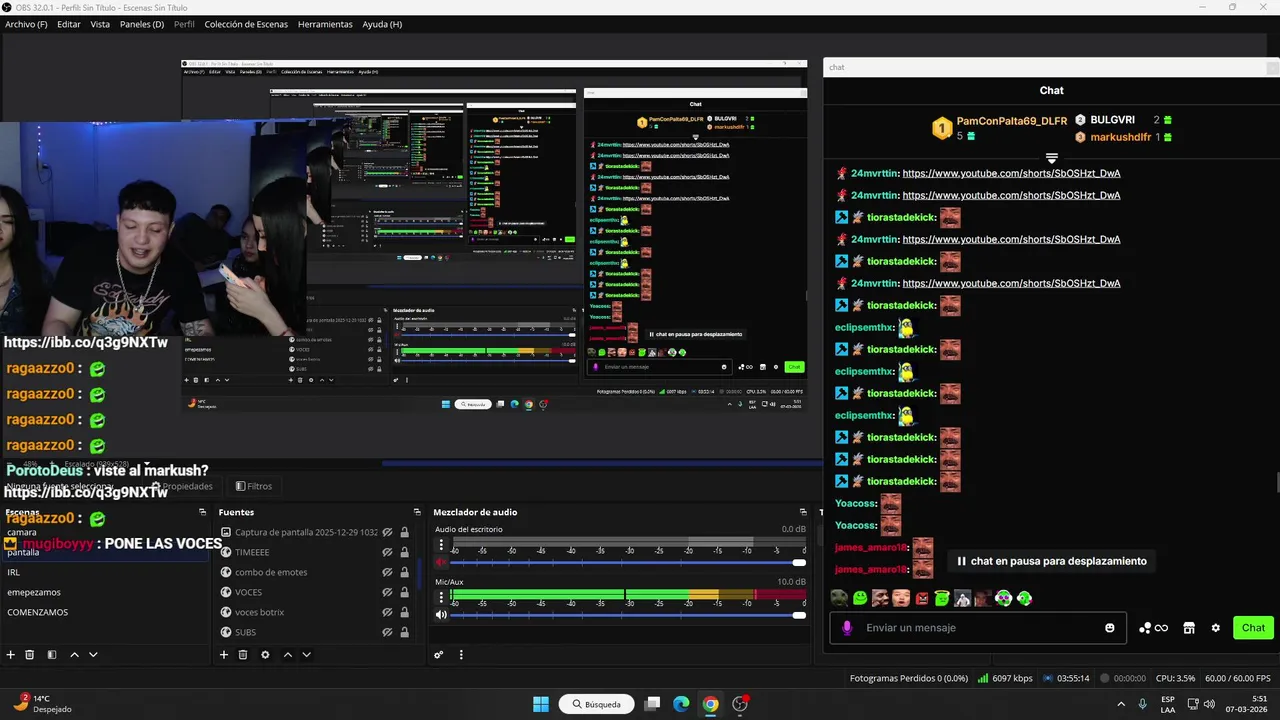Open Mic/Aux three-dot options menu

(x=441, y=597)
